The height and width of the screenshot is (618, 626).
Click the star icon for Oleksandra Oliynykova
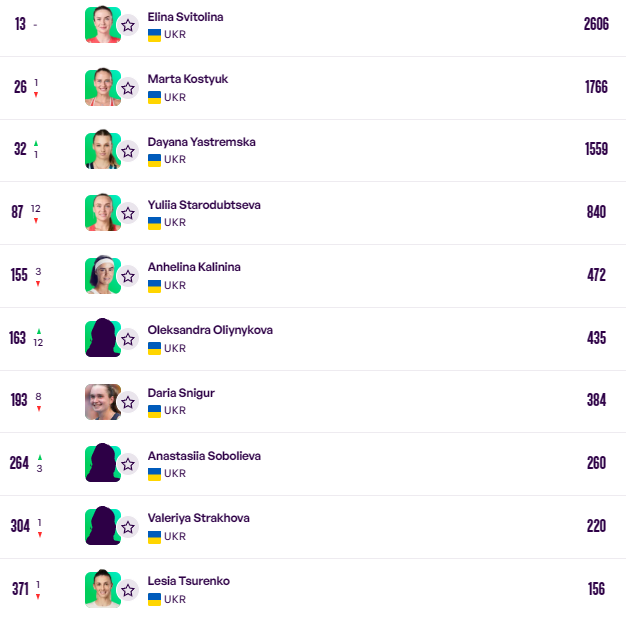click(x=128, y=339)
